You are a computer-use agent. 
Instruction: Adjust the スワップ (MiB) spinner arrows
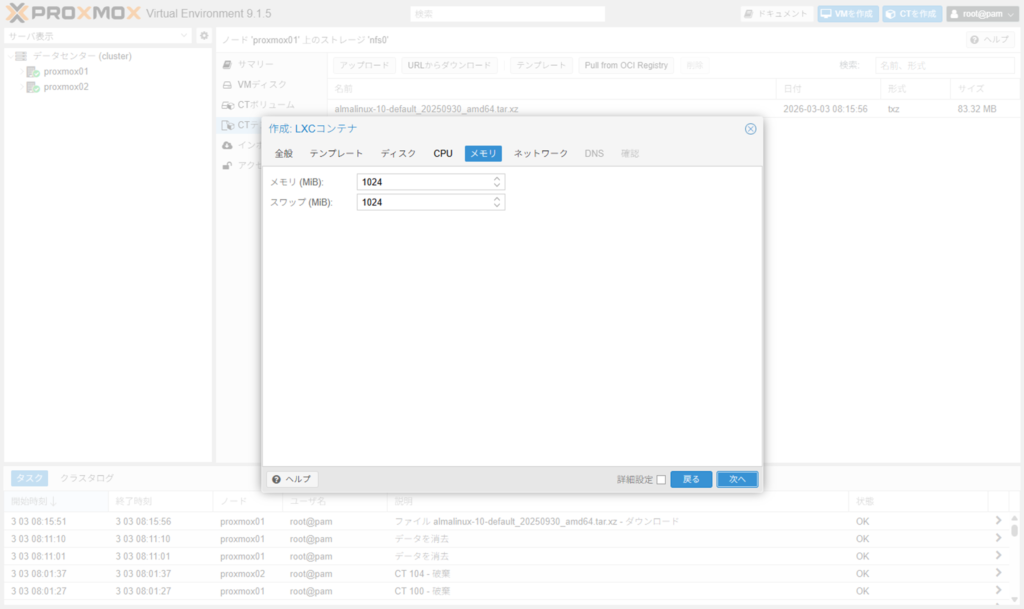(497, 202)
